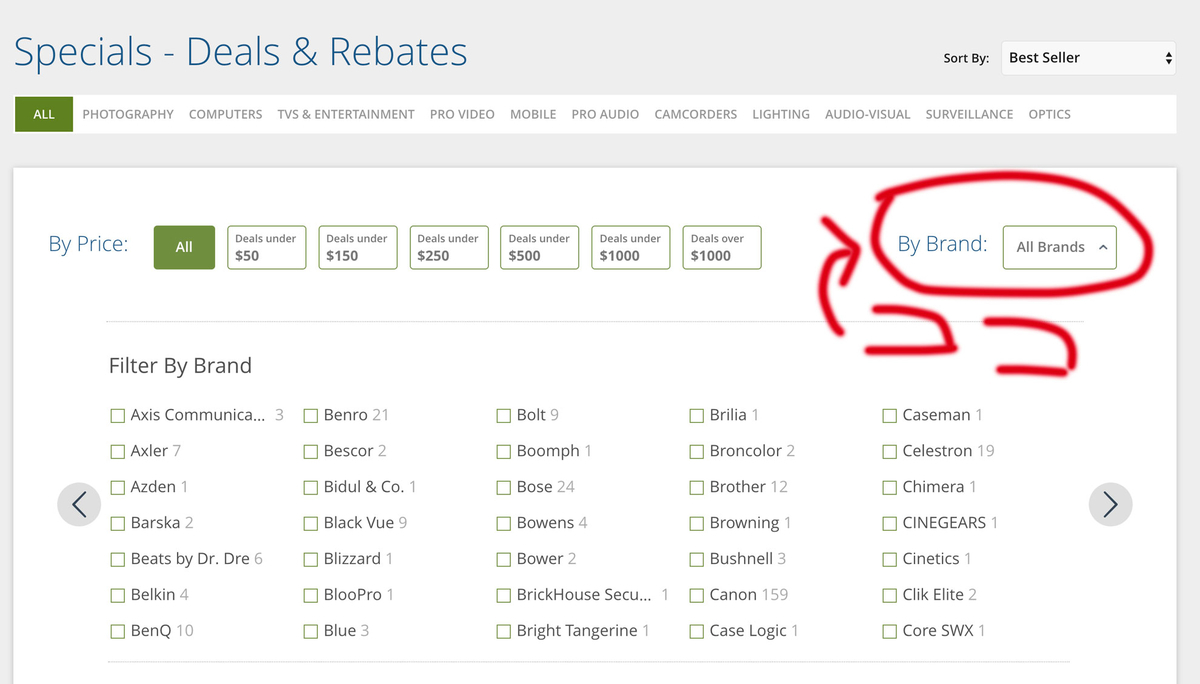The width and height of the screenshot is (1200, 684).
Task: Select the Benro brand checkbox
Action: (x=311, y=415)
